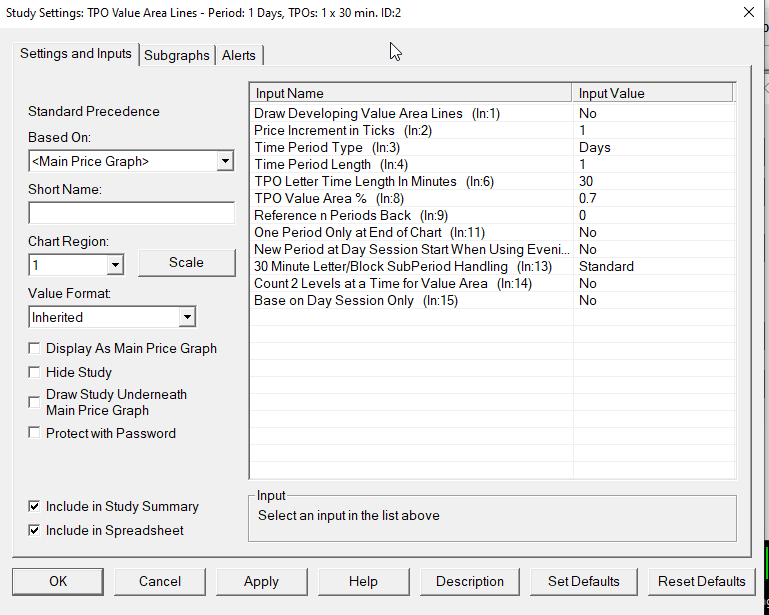Click the OK button

pyautogui.click(x=58, y=581)
